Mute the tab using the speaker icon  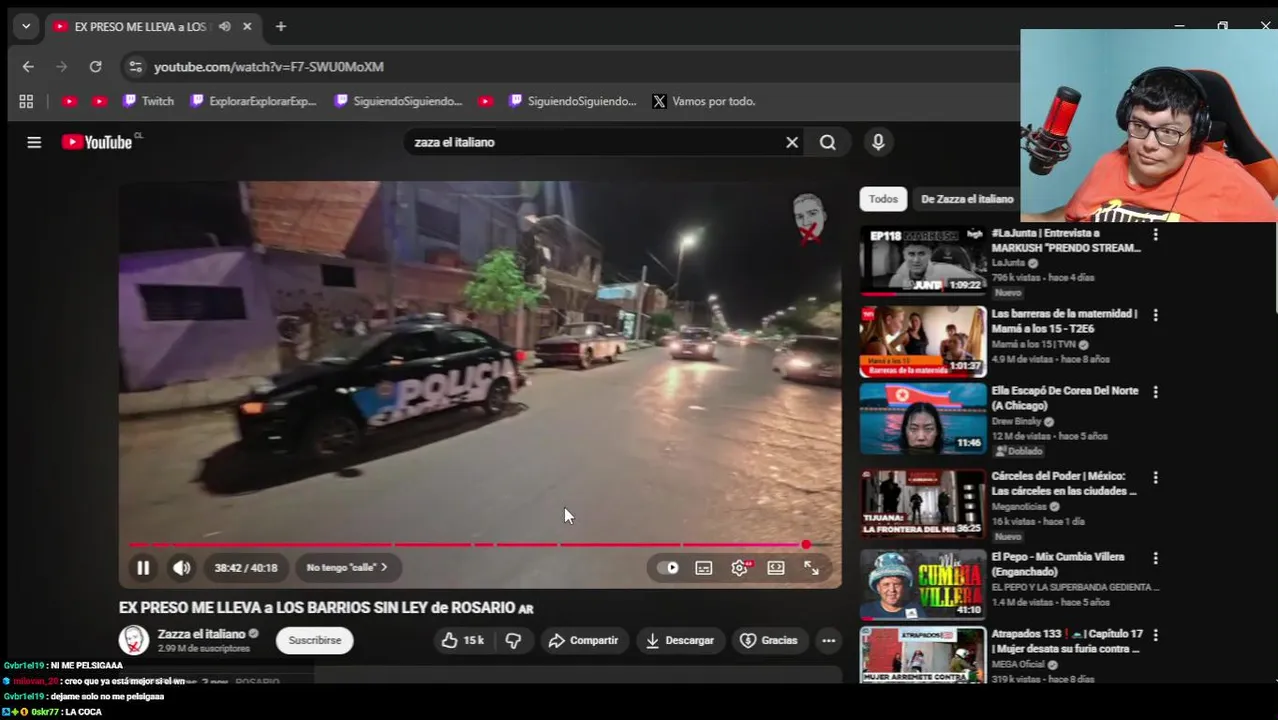[x=225, y=27]
